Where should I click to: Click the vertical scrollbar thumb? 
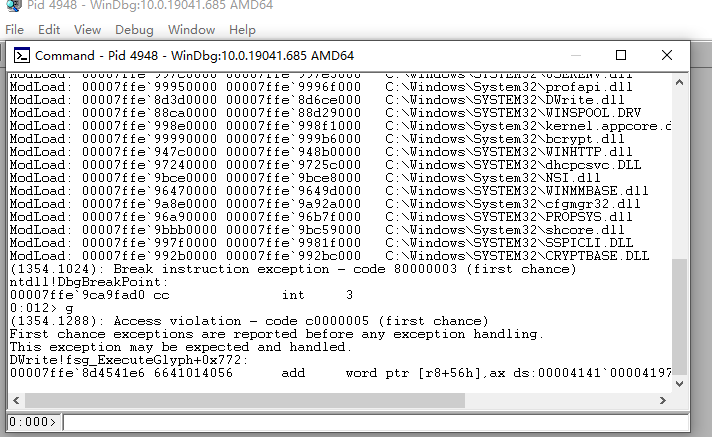click(x=679, y=318)
